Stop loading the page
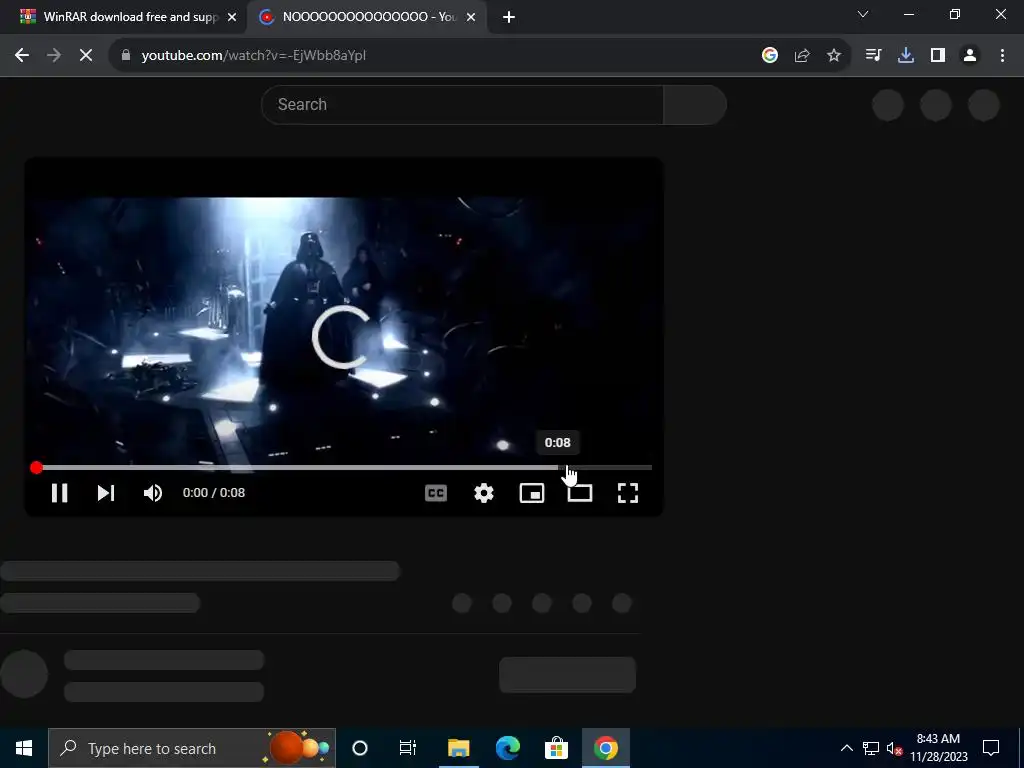Screen dimensions: 1024x768 coord(86,56)
